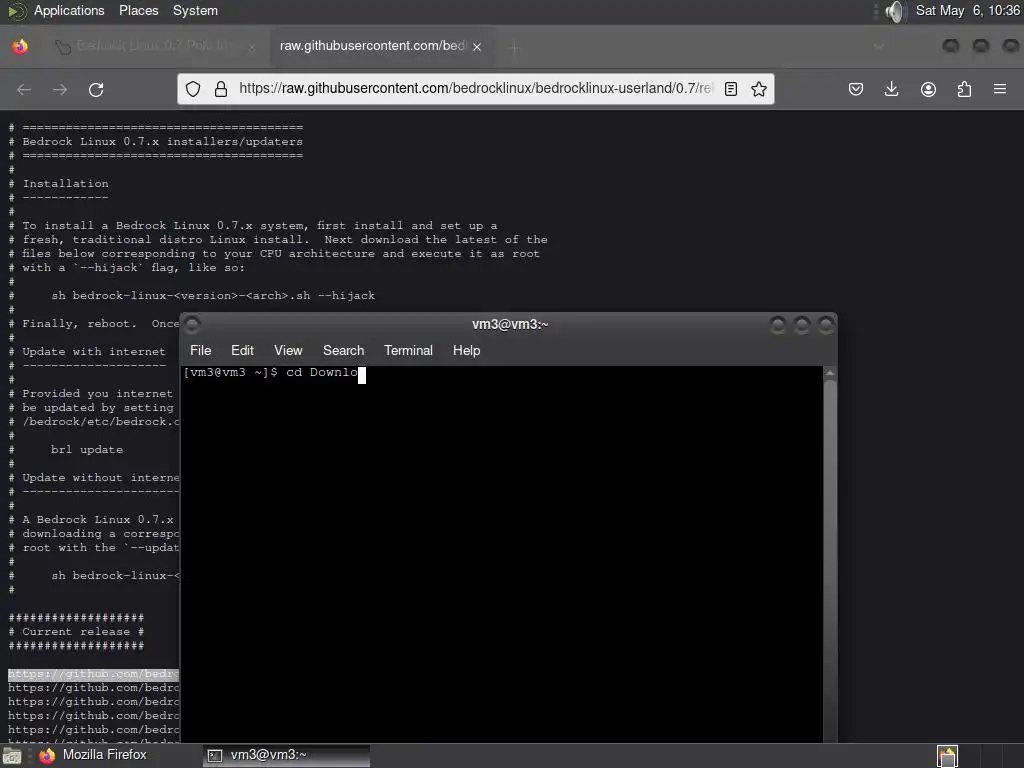This screenshot has height=768, width=1024.
Task: Open a new Firefox tab
Action: [515, 47]
